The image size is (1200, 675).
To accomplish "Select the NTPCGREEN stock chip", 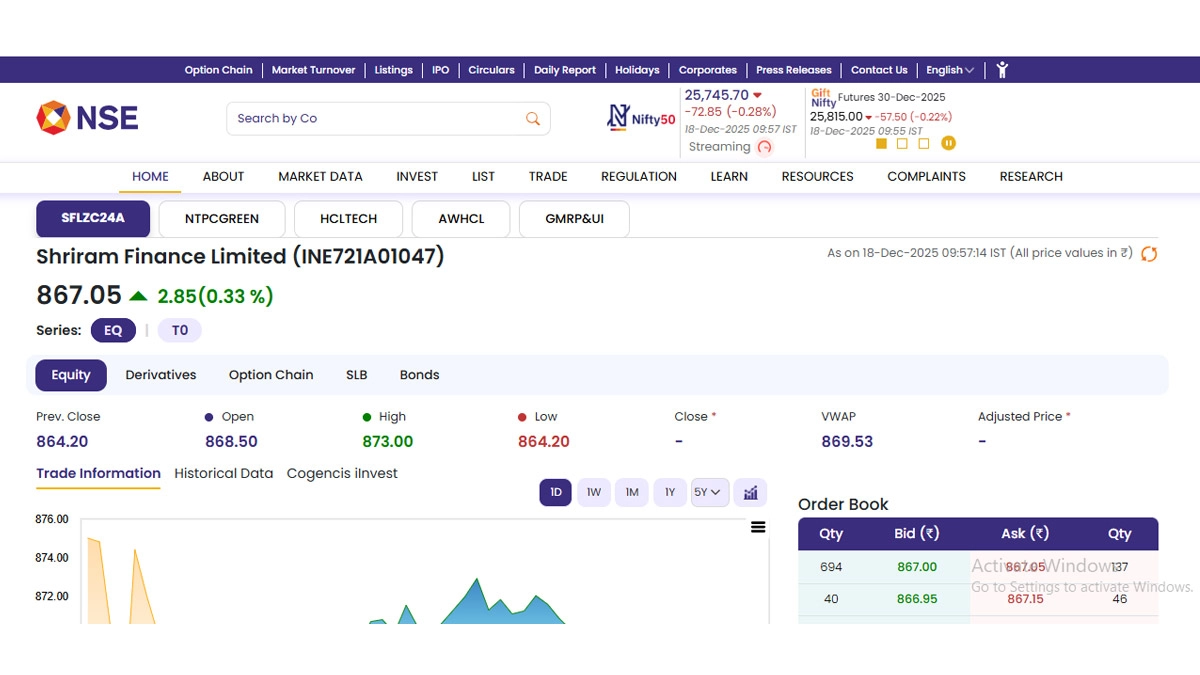I will click(222, 219).
